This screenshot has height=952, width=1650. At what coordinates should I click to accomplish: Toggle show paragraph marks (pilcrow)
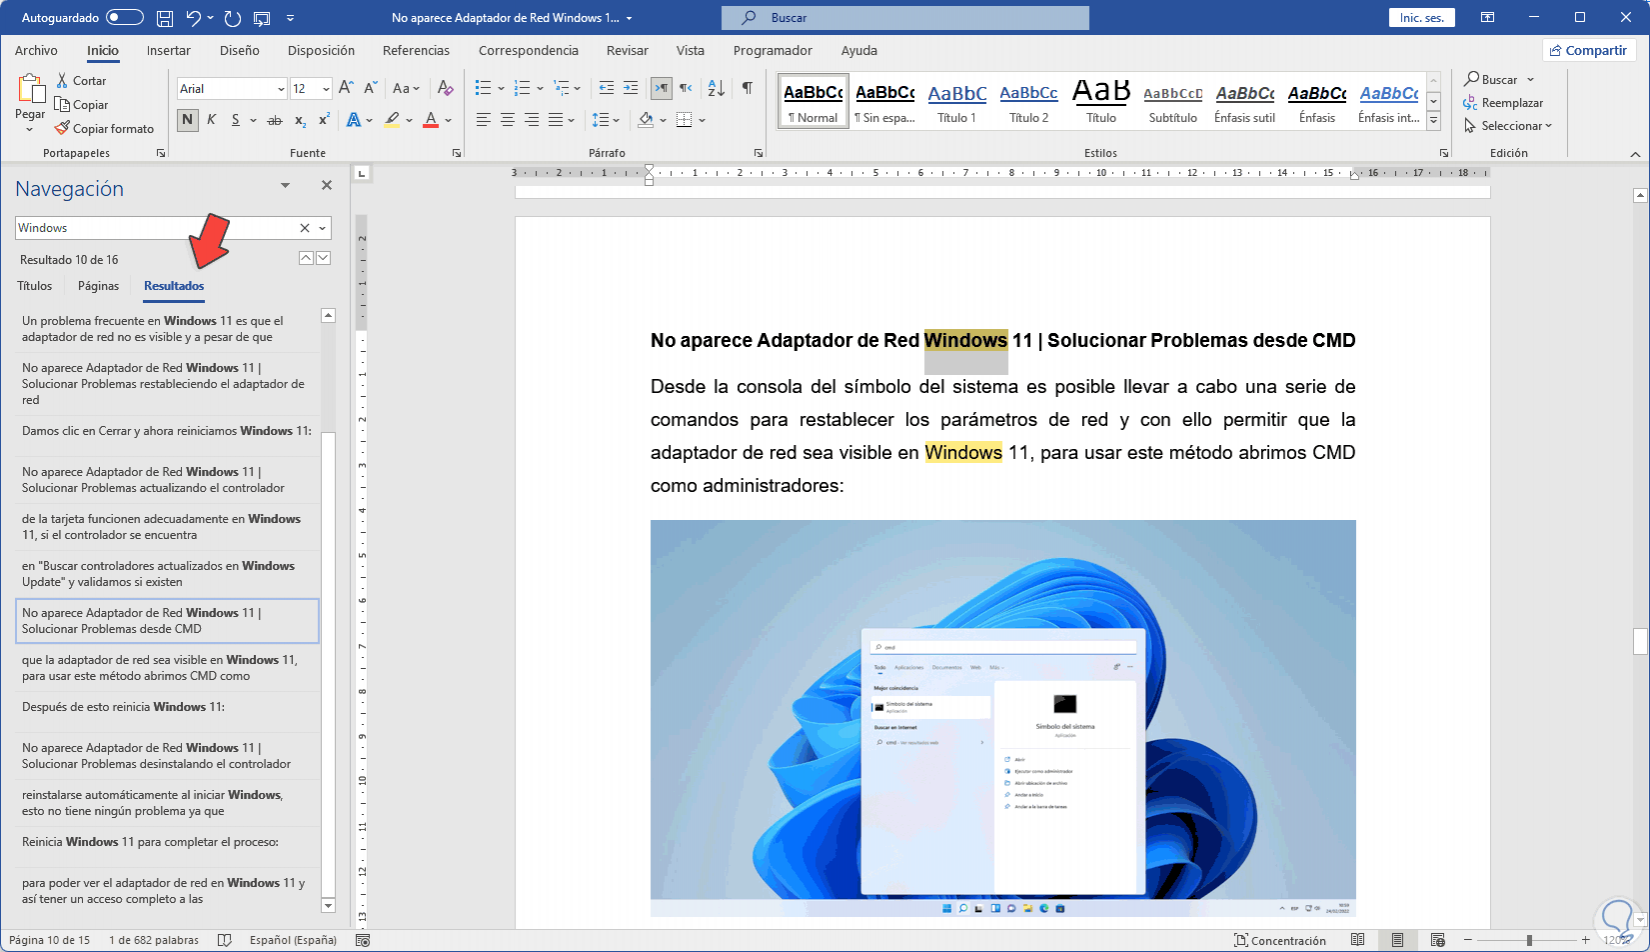747,88
